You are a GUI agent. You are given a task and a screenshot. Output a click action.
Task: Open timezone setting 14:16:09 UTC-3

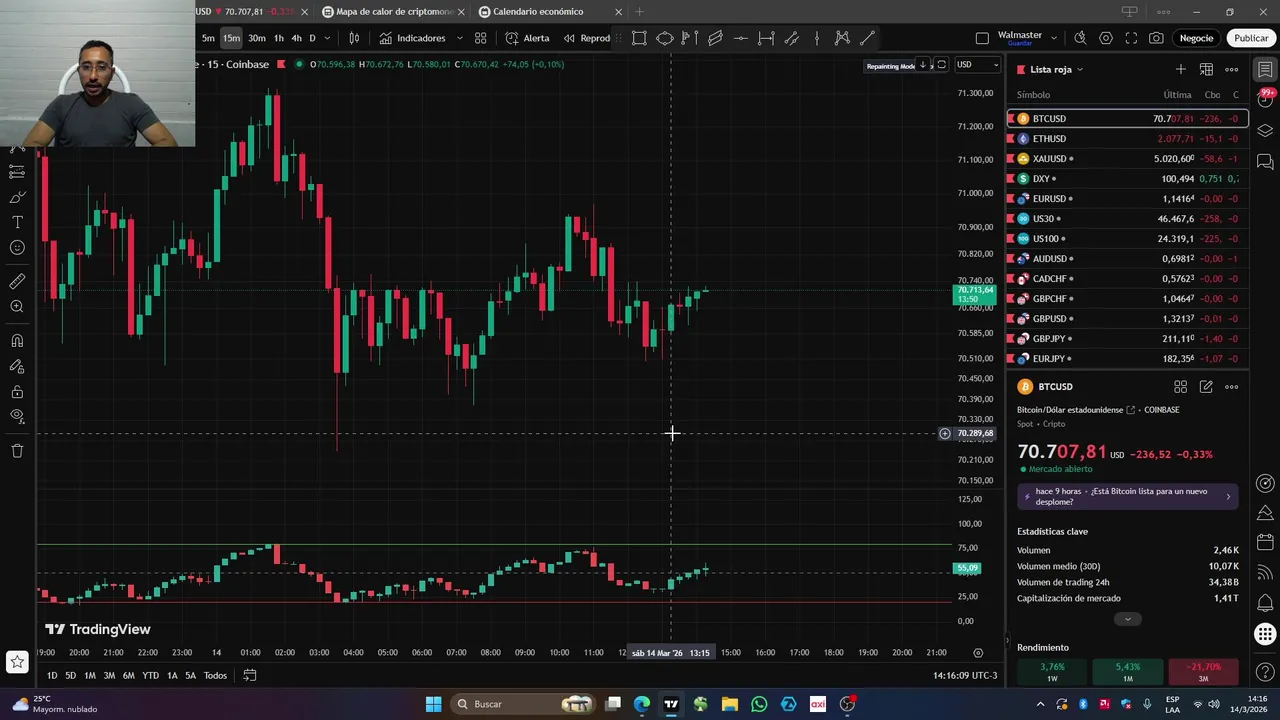point(965,676)
